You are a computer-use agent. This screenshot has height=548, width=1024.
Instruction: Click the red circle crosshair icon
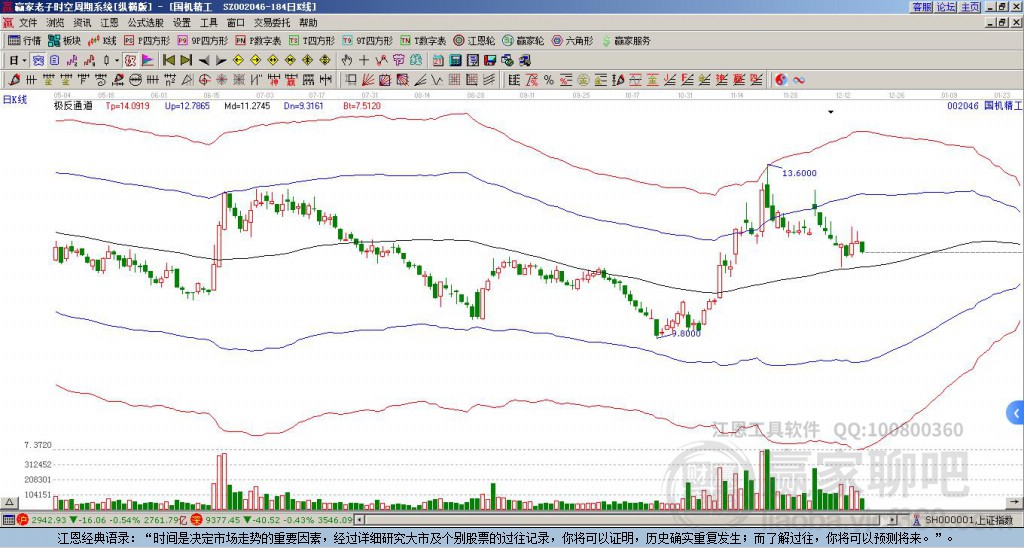[x=204, y=80]
